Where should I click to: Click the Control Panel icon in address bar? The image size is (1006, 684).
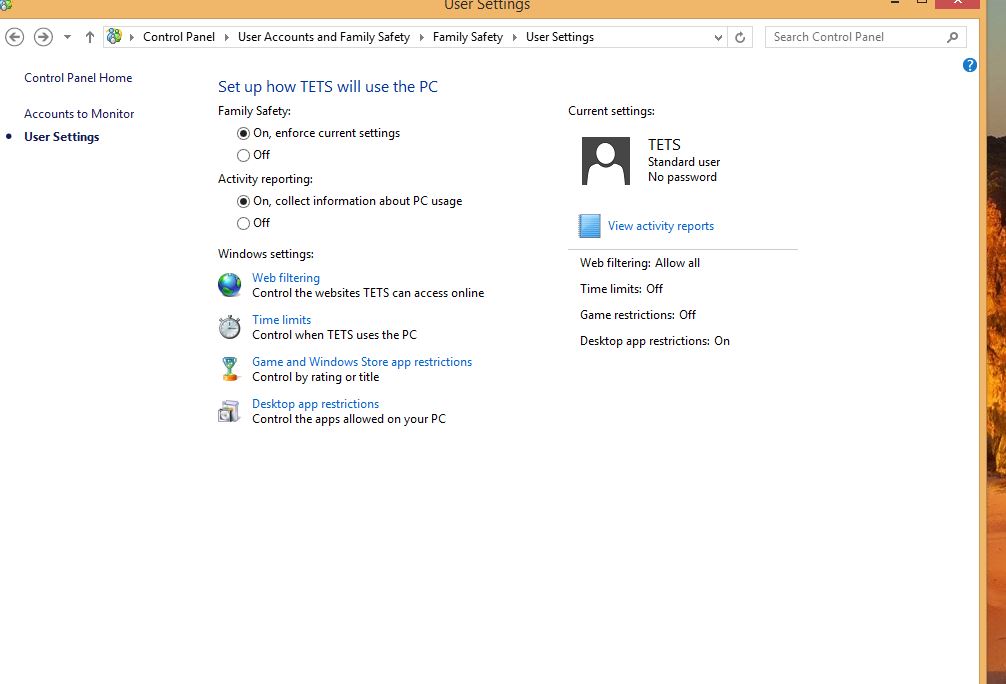point(114,37)
